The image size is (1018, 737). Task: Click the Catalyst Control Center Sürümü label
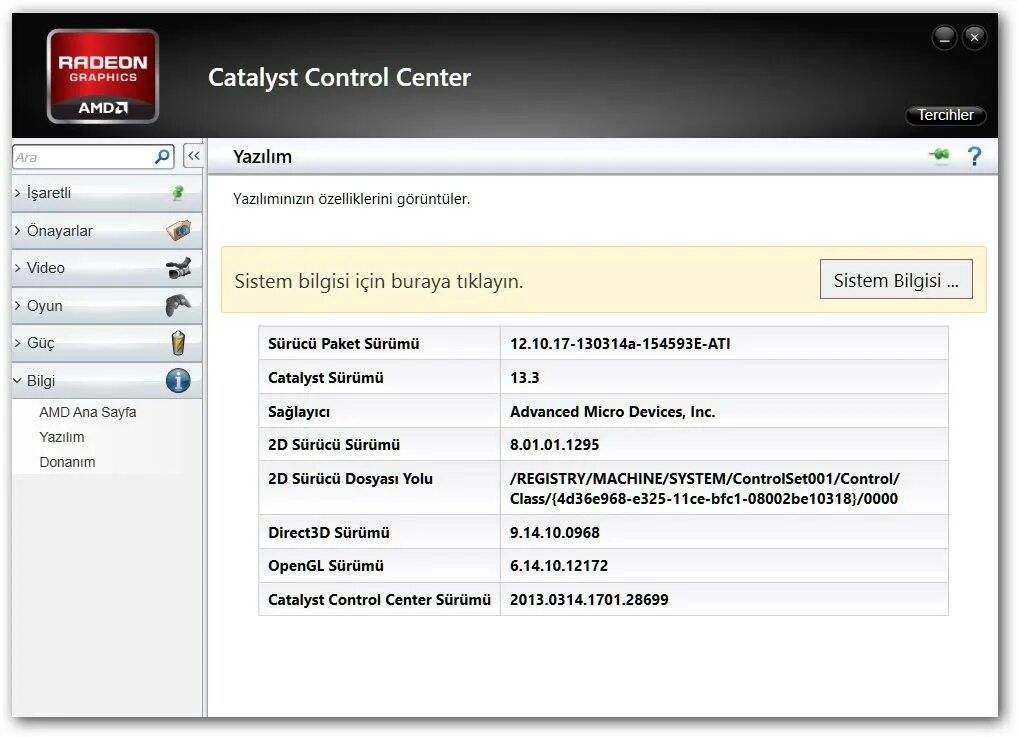[x=379, y=599]
